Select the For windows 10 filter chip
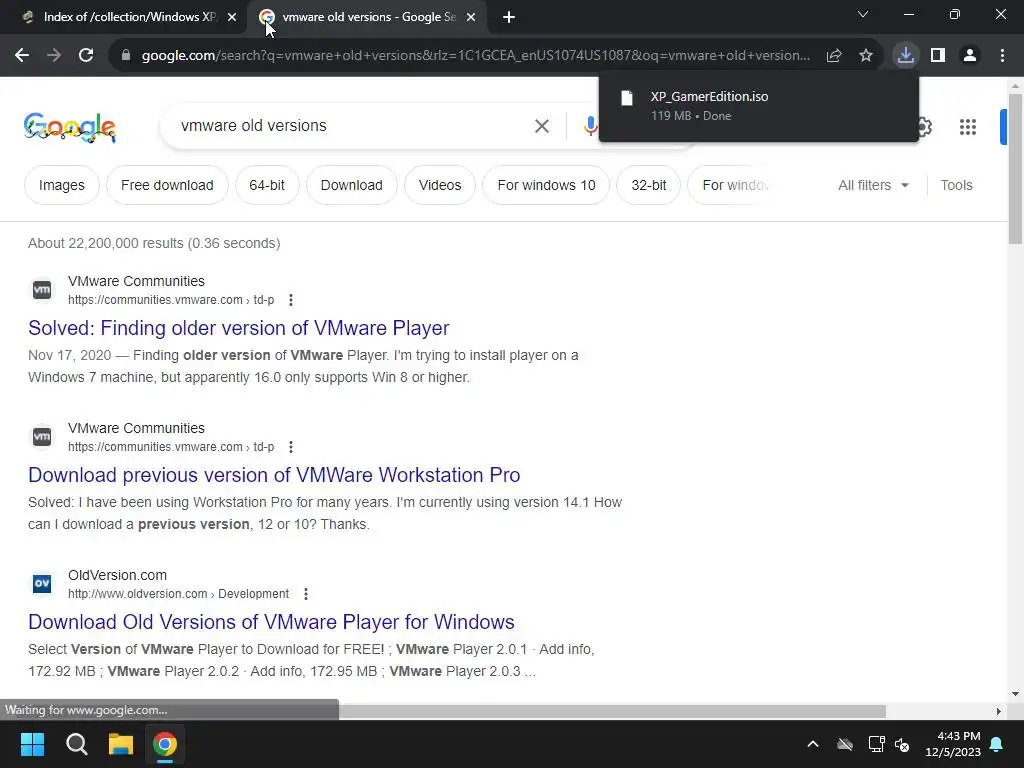1024x768 pixels. tap(546, 185)
